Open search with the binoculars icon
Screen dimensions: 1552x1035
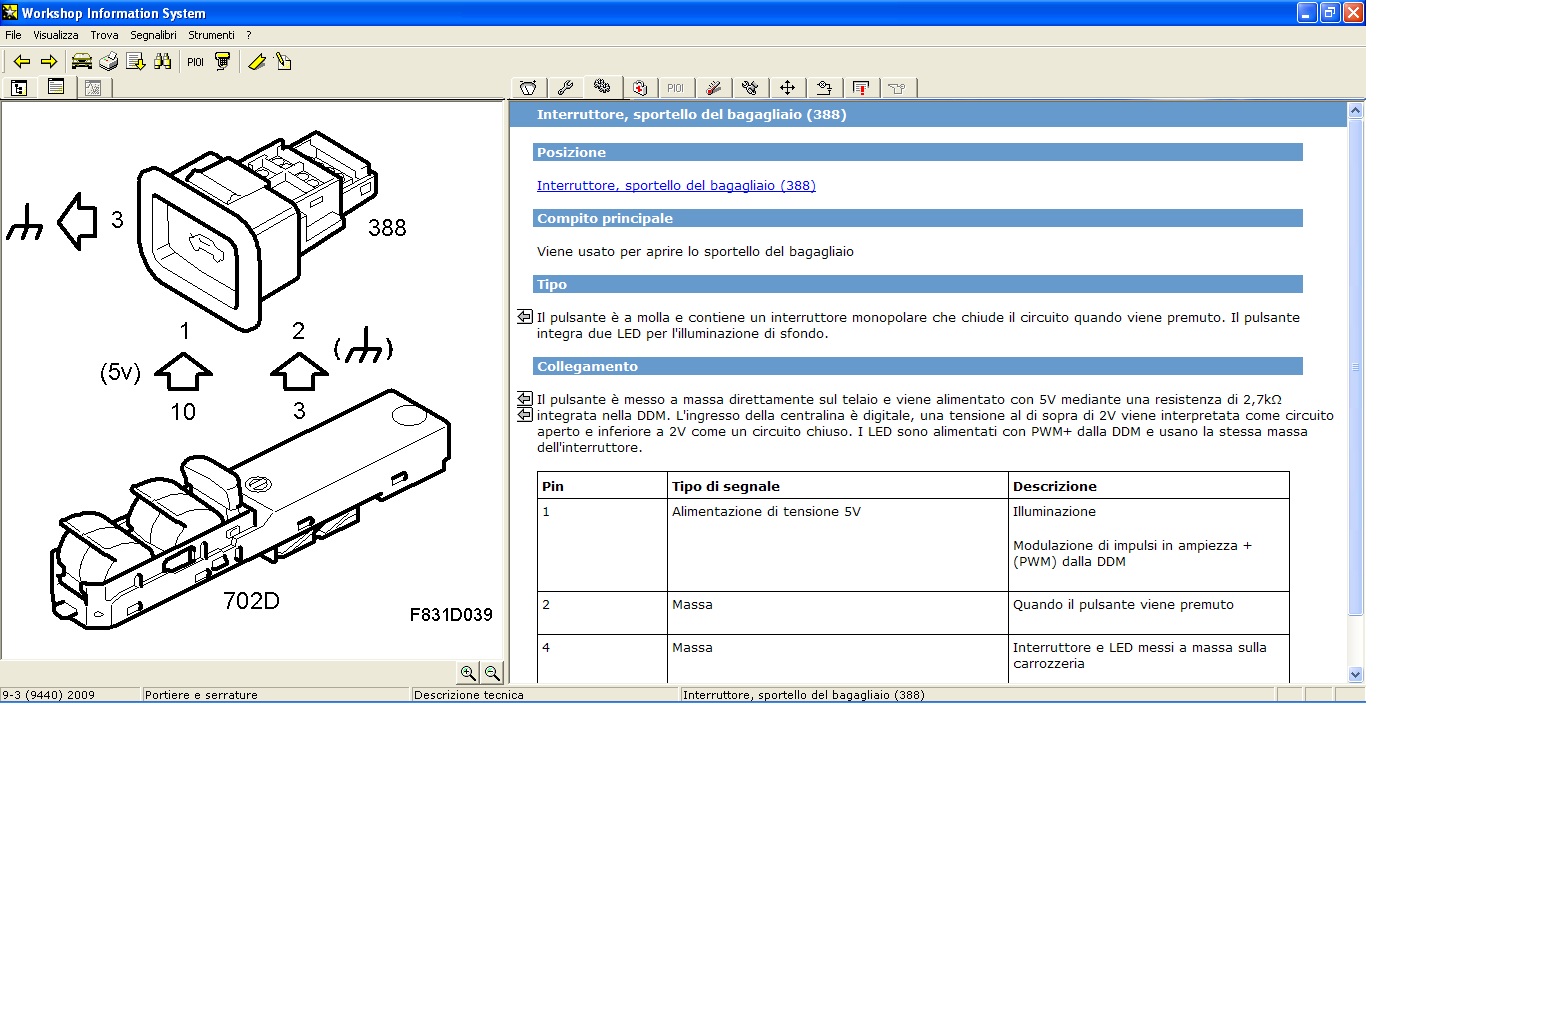(163, 62)
